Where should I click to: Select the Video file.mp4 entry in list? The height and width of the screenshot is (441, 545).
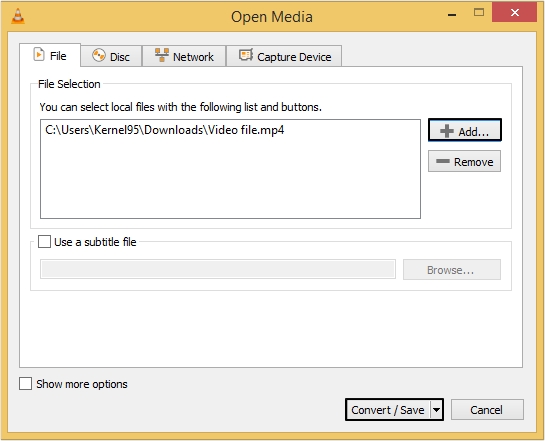[x=164, y=130]
